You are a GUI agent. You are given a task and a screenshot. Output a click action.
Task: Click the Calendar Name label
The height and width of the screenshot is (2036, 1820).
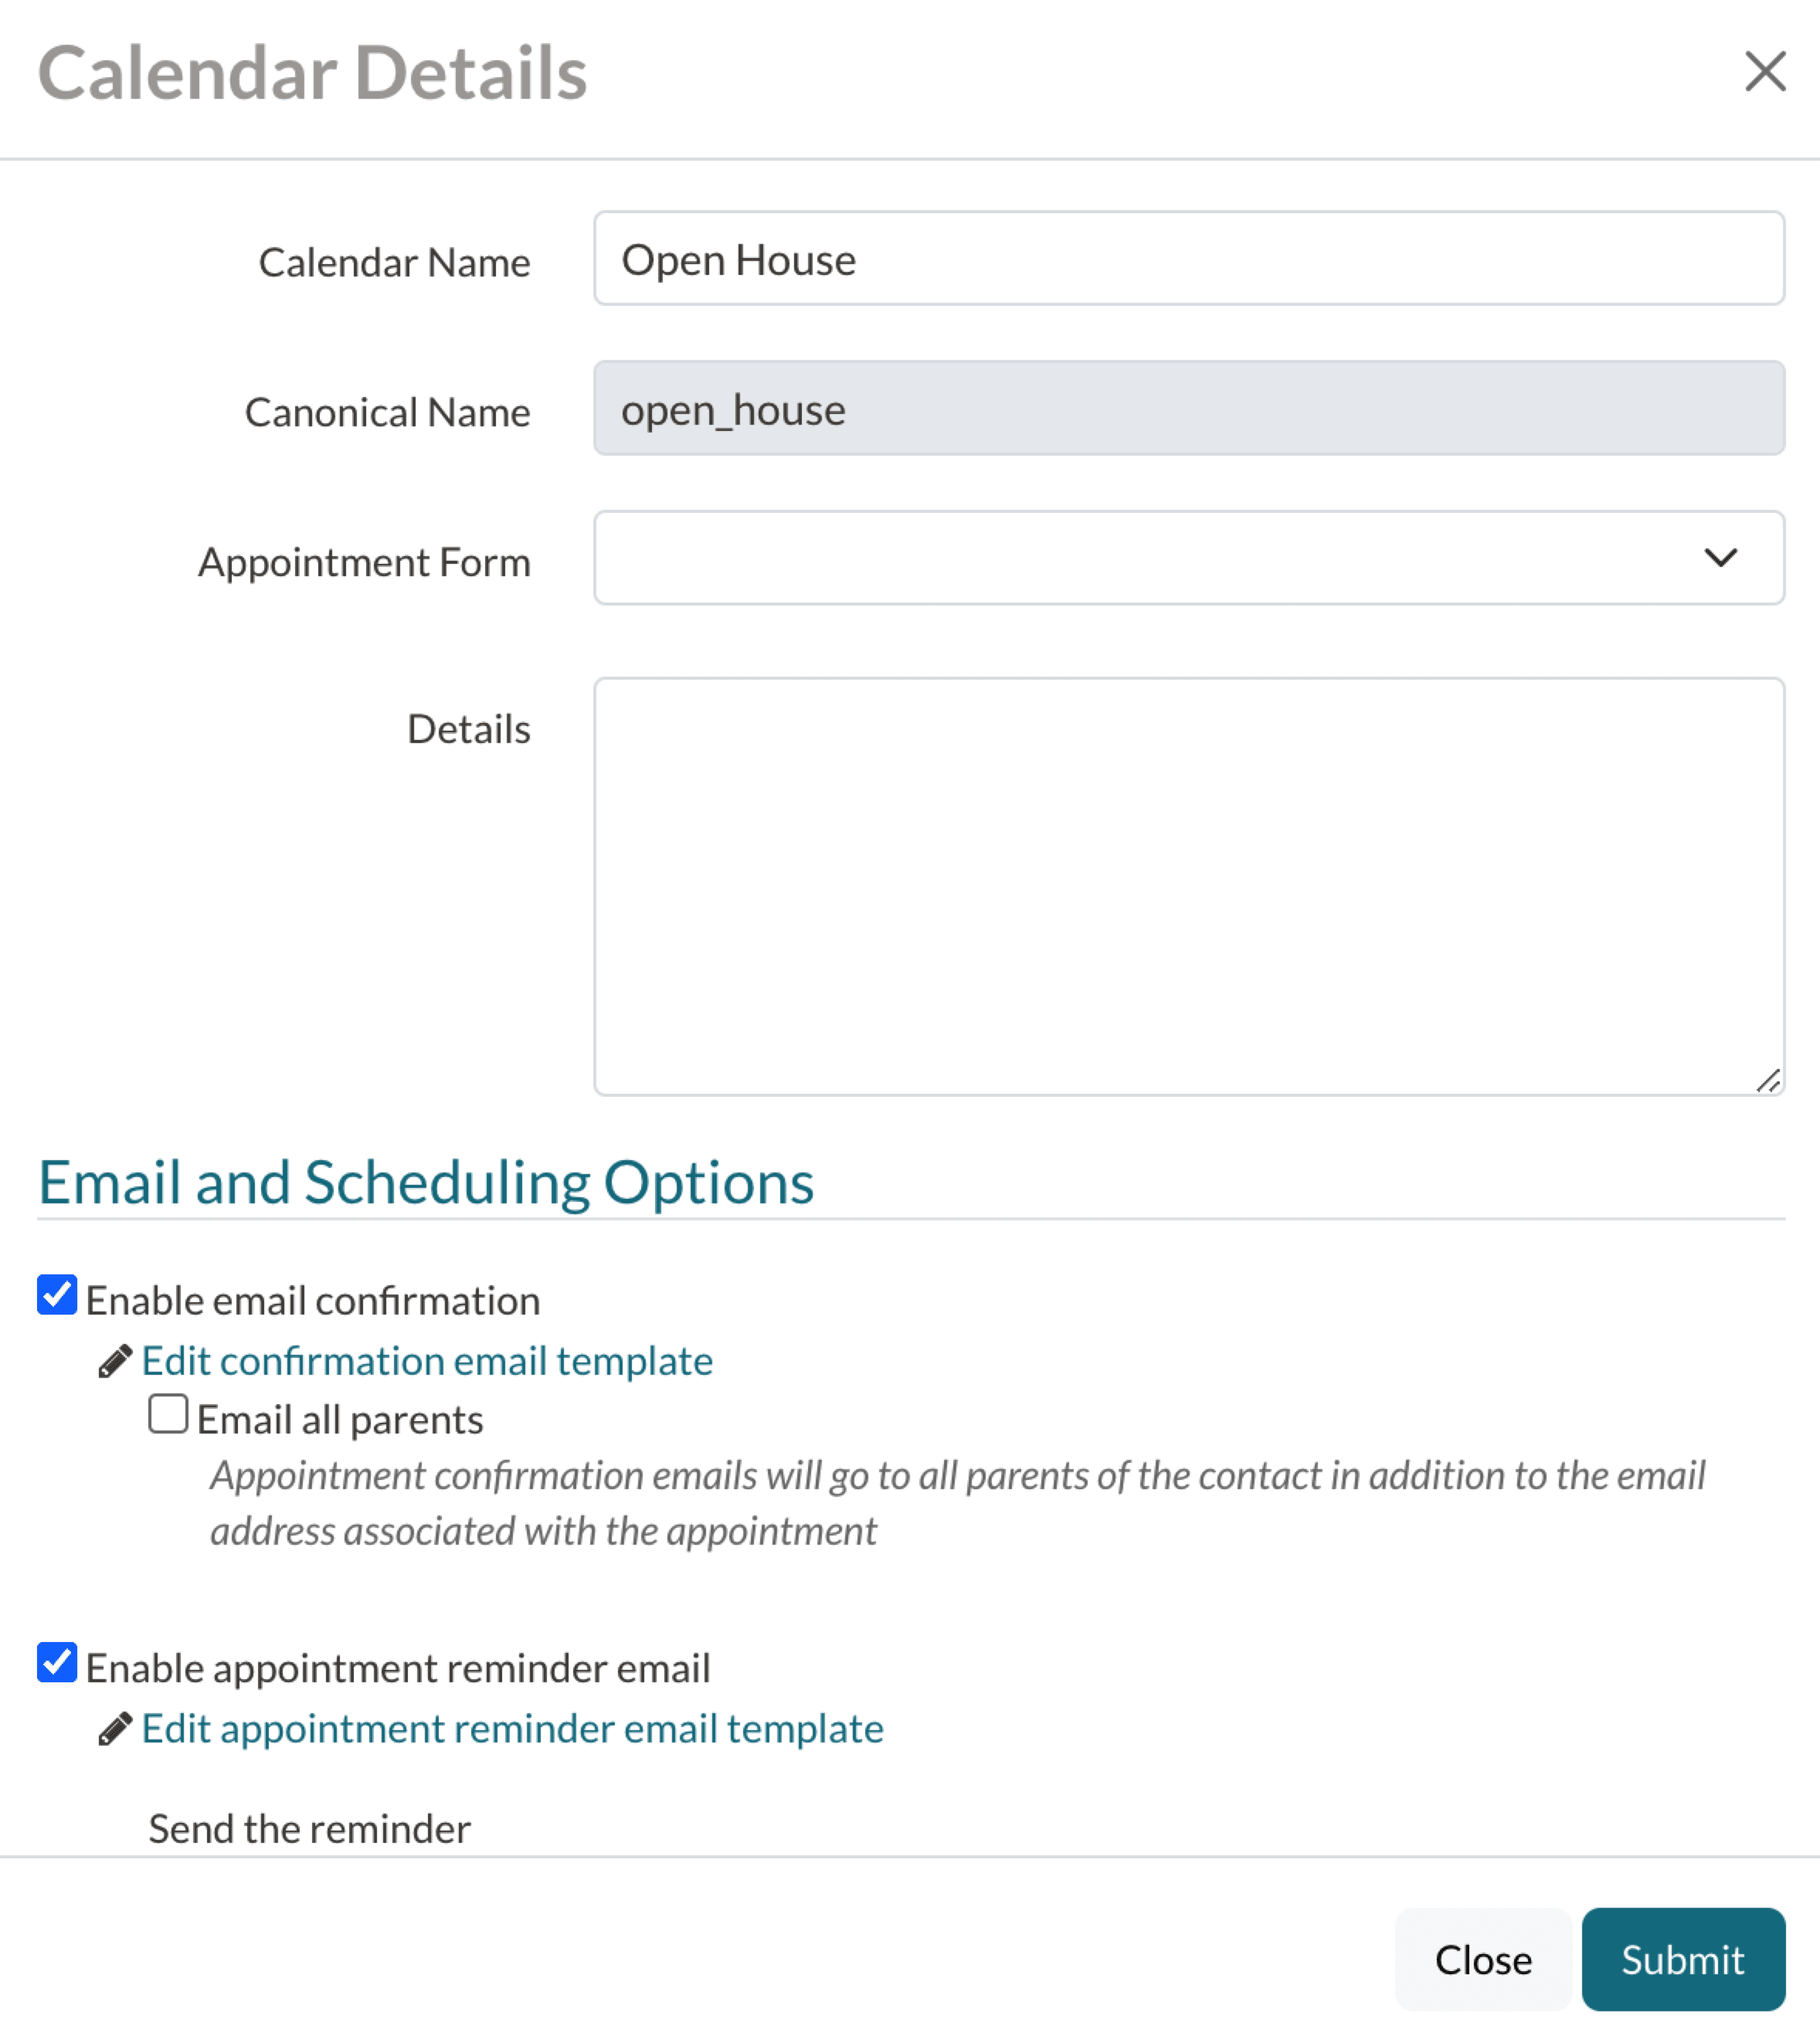[x=394, y=263]
